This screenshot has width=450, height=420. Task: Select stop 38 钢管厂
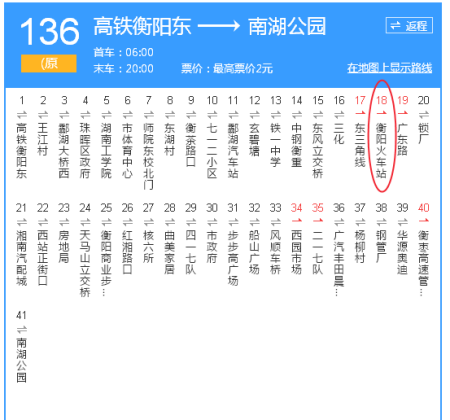381,247
